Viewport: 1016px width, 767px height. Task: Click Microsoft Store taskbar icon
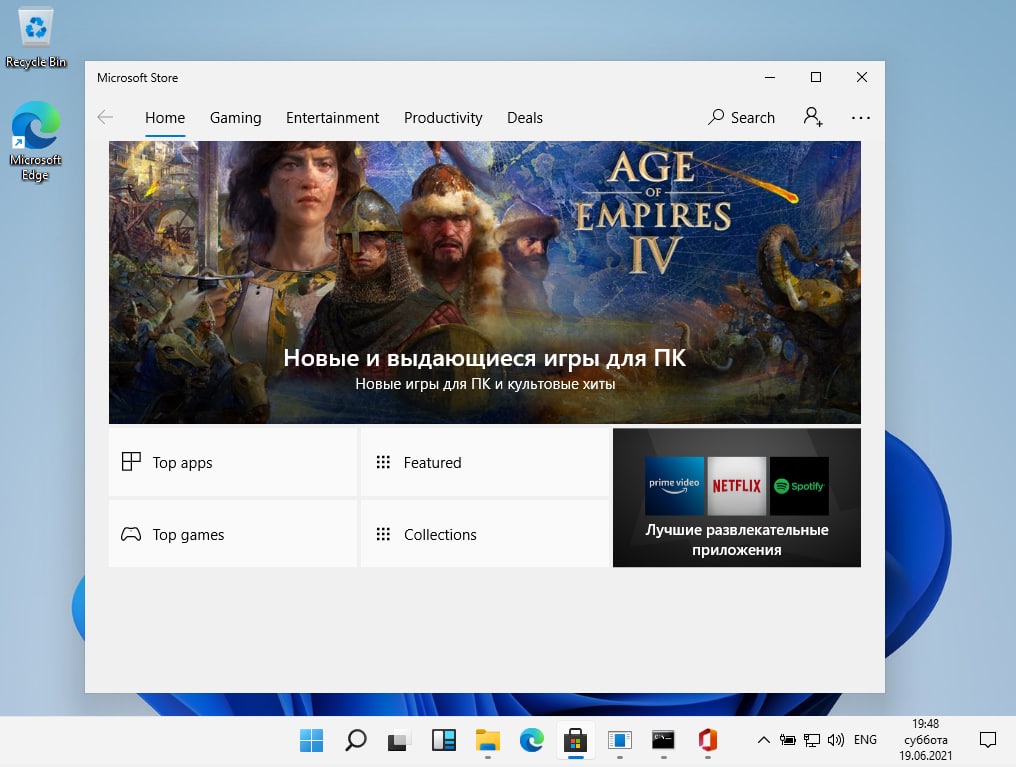575,740
